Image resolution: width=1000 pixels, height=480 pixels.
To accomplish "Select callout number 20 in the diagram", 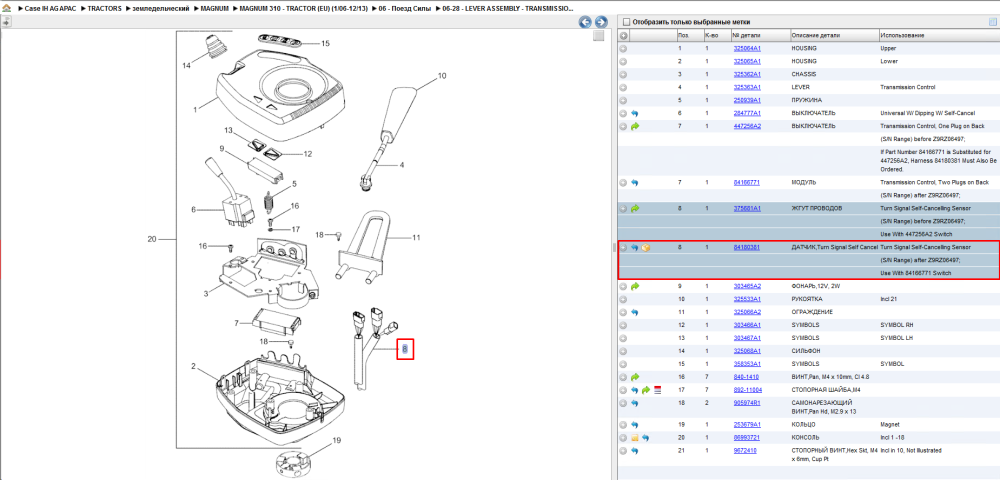I will [152, 240].
